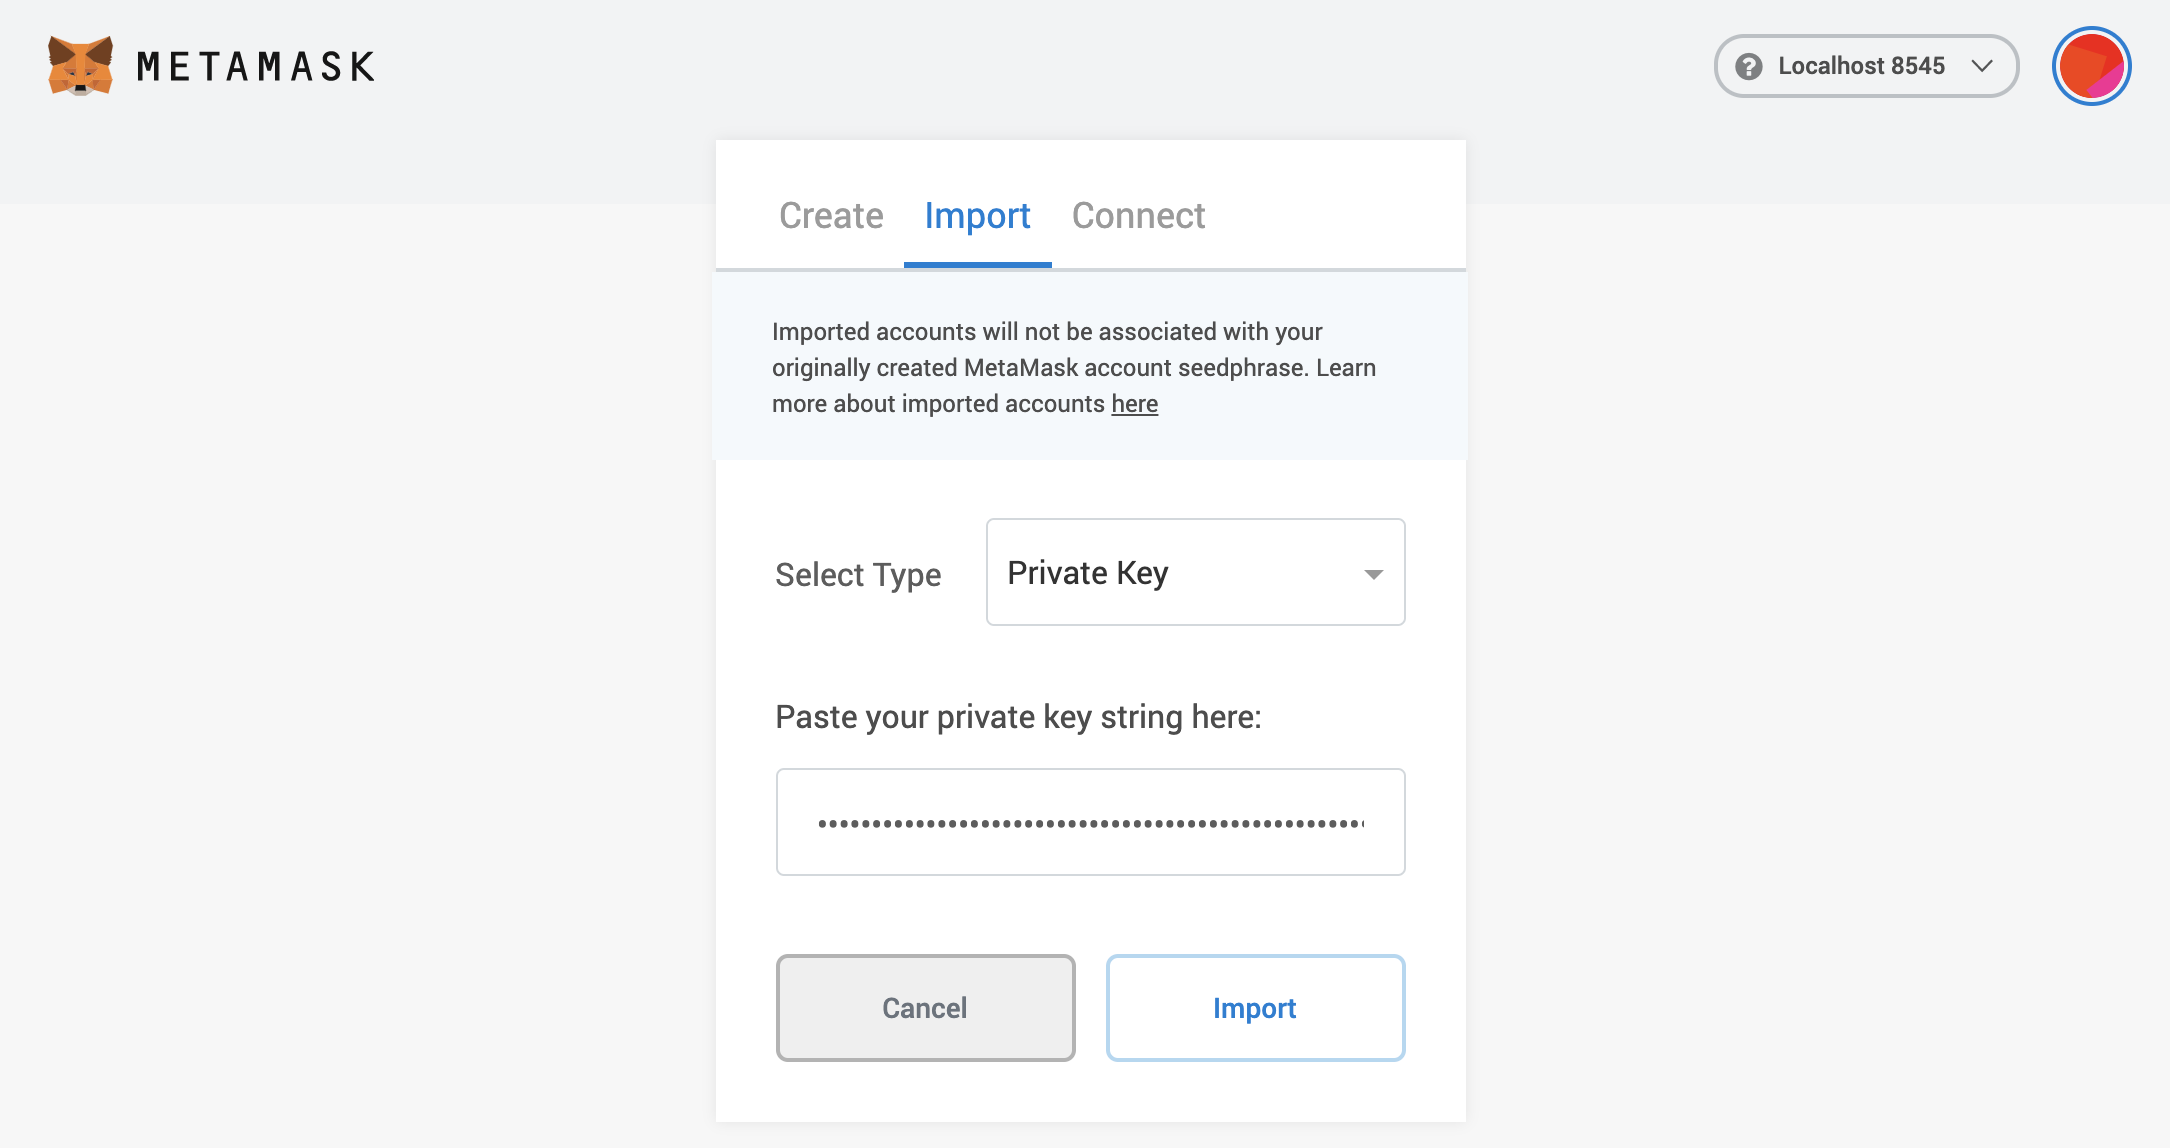The height and width of the screenshot is (1148, 2170).
Task: Switch to the Connect tab
Action: click(x=1138, y=216)
